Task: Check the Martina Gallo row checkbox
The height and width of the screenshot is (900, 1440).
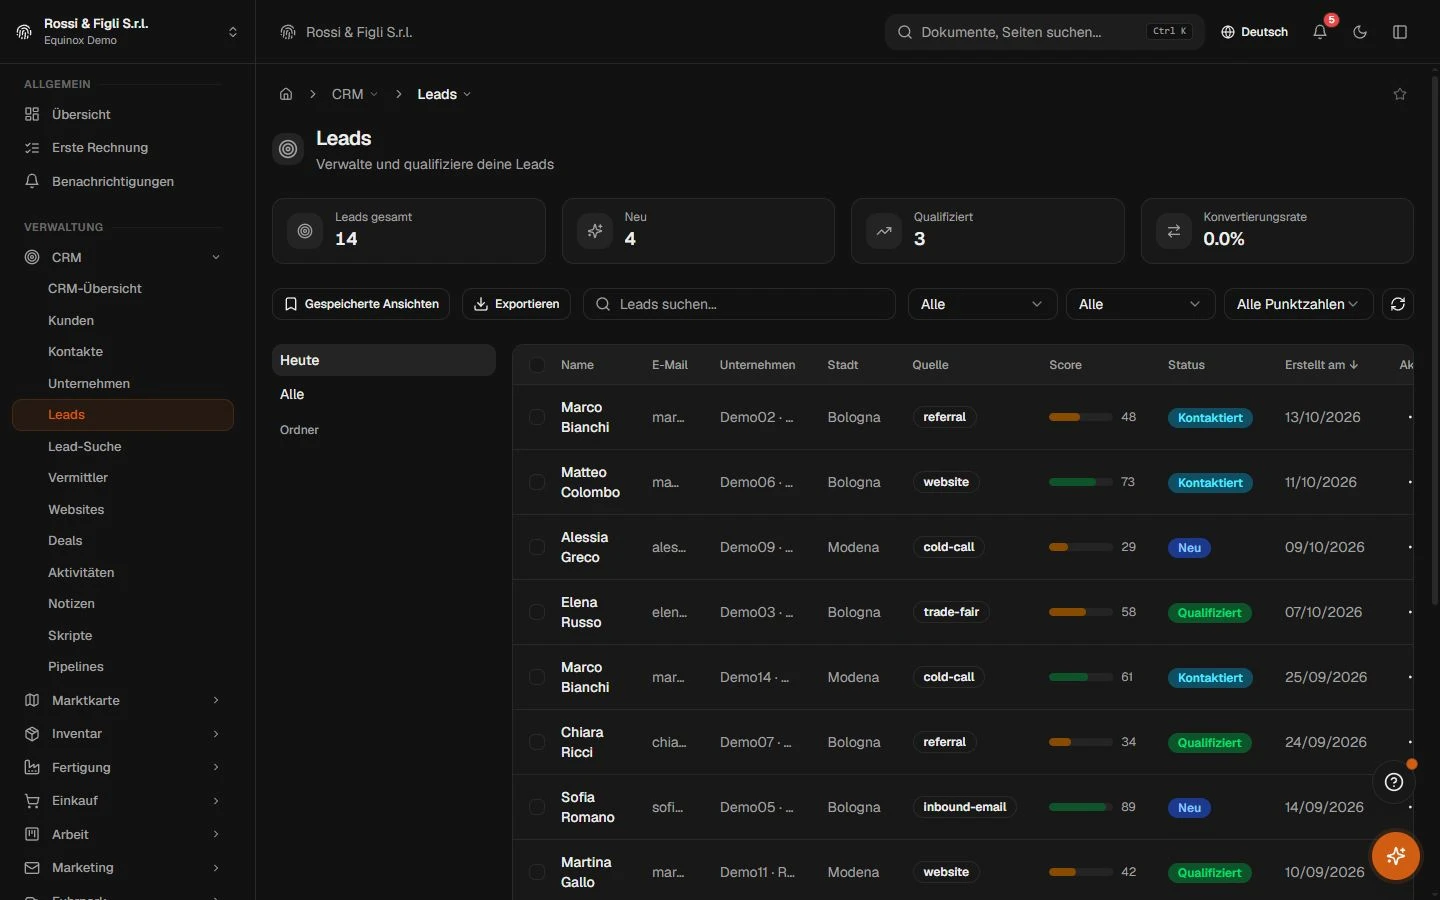Action: point(537,872)
